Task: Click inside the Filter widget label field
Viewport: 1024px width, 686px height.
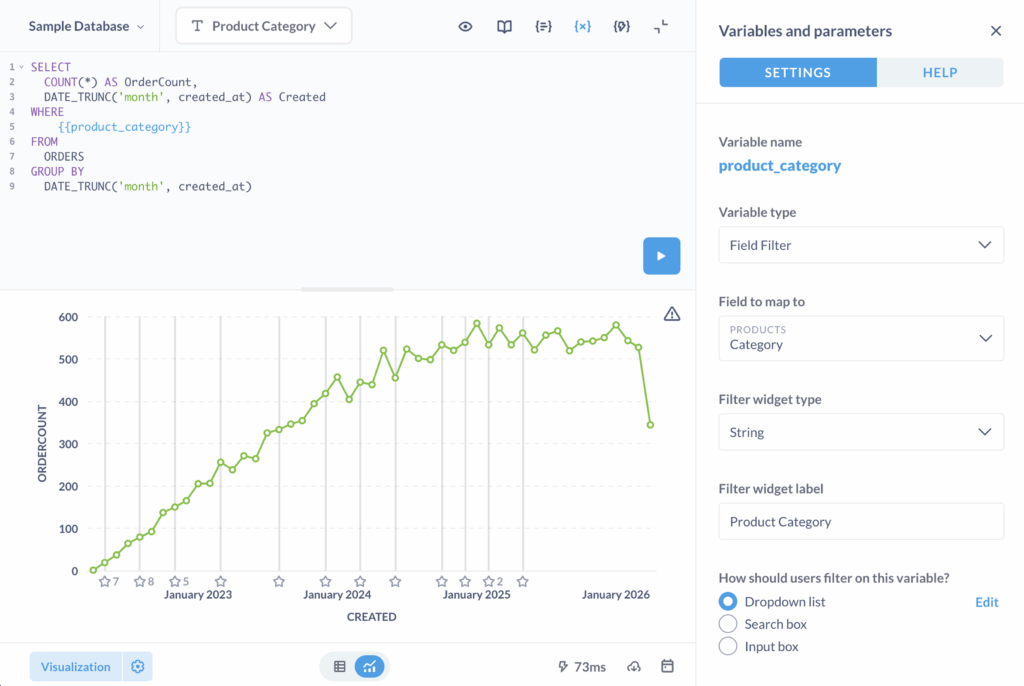Action: 861,521
